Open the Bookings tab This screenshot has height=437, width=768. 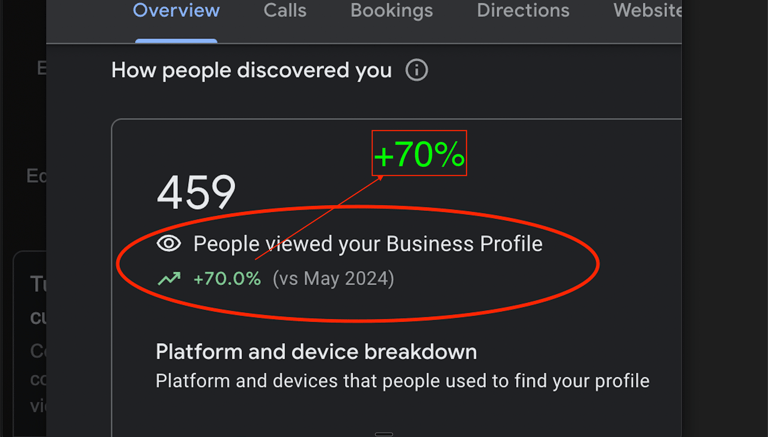[x=391, y=10]
